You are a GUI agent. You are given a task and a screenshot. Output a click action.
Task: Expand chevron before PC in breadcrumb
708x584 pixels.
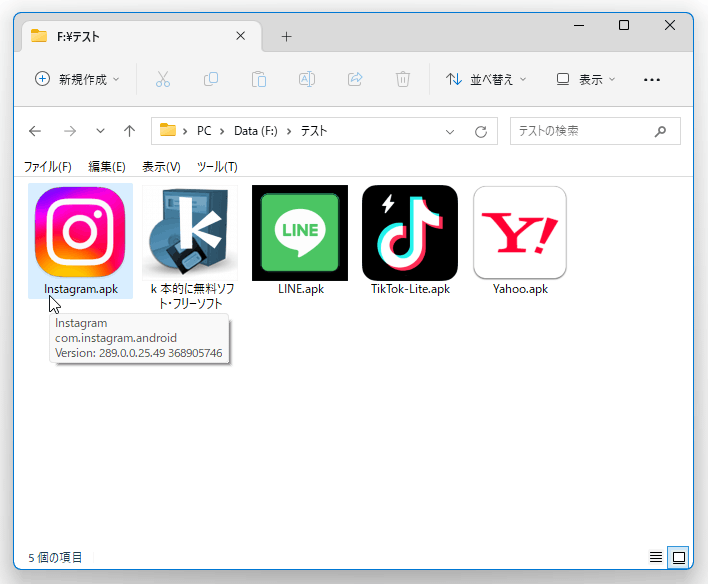tap(185, 131)
